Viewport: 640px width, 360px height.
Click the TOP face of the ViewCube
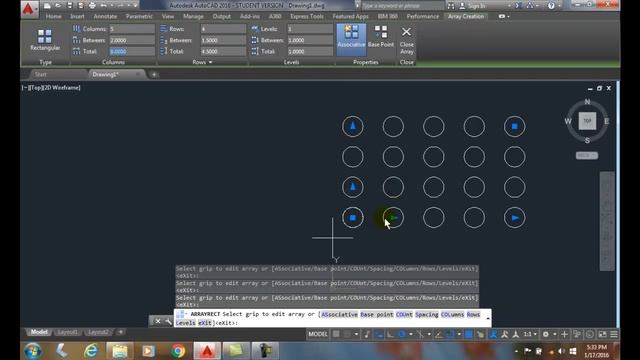click(x=587, y=121)
